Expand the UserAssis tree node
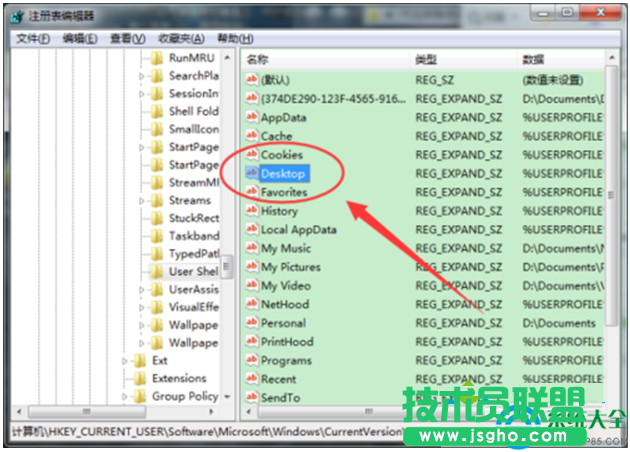The image size is (630, 452). 141,290
